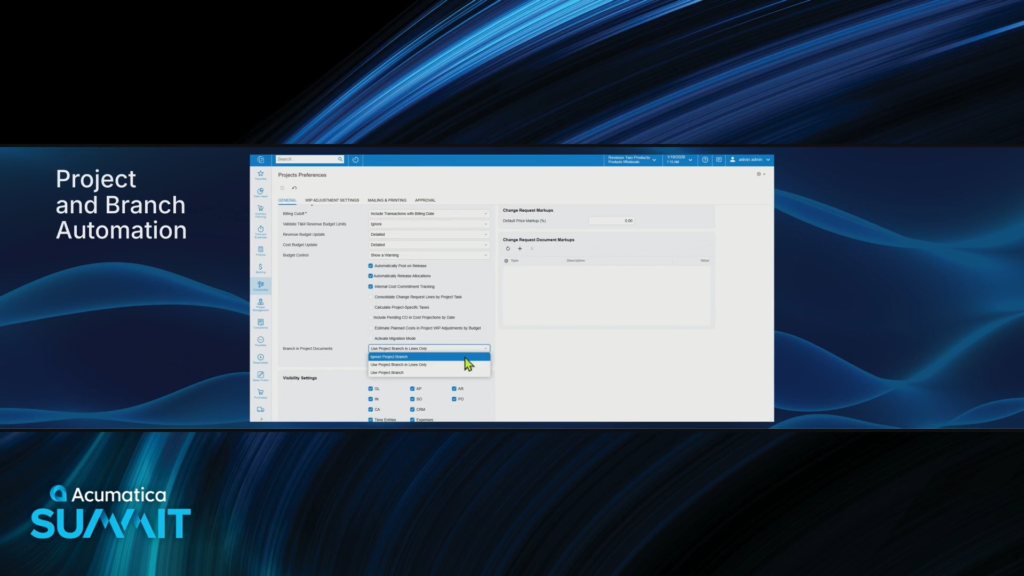Viewport: 1024px width, 576px height.
Task: Open the Favorites sidebar icon
Action: click(260, 174)
